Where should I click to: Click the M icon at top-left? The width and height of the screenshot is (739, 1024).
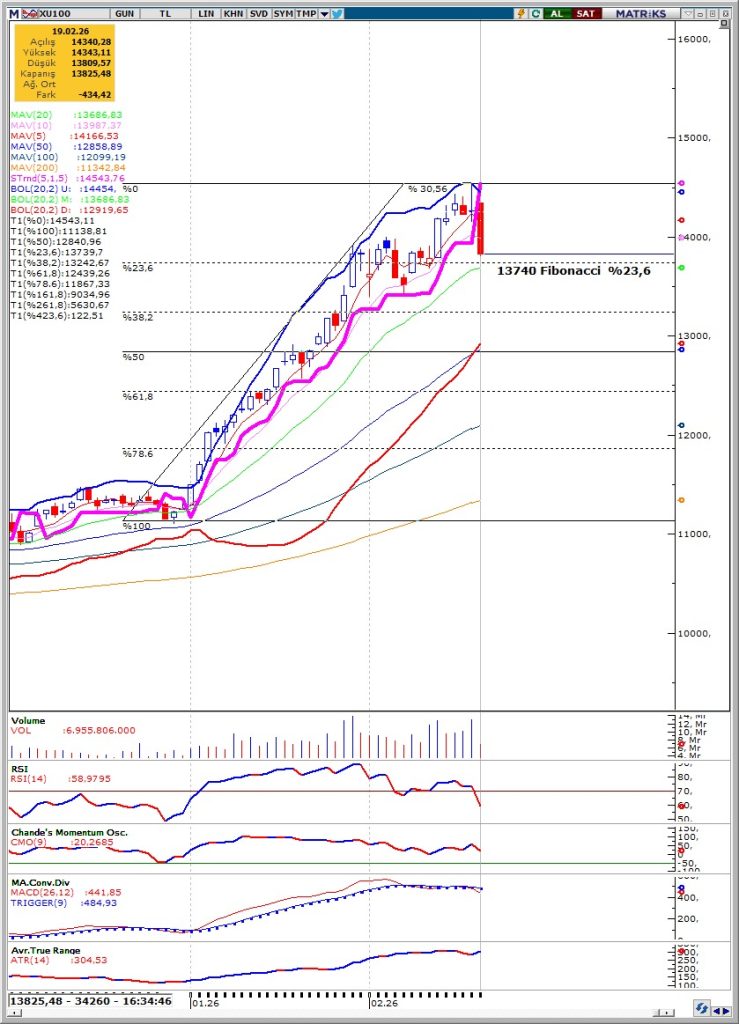click(13, 13)
